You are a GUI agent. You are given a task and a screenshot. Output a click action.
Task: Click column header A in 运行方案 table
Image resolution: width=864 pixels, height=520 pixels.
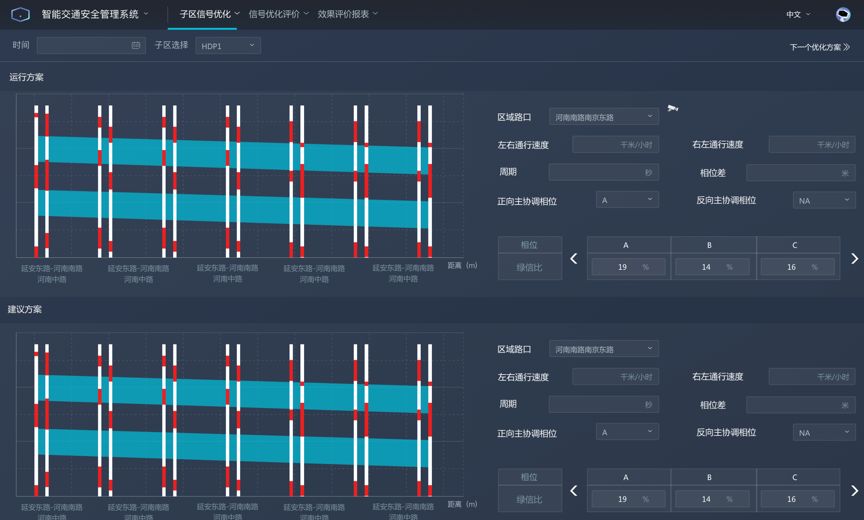[629, 245]
